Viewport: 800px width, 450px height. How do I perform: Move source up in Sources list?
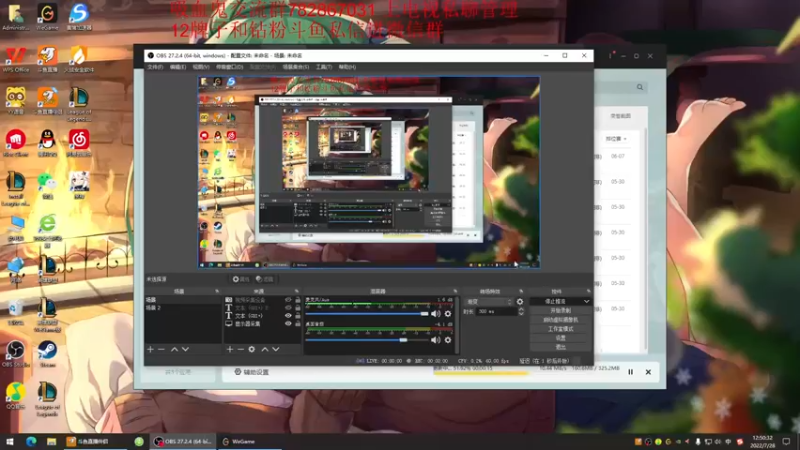point(265,349)
